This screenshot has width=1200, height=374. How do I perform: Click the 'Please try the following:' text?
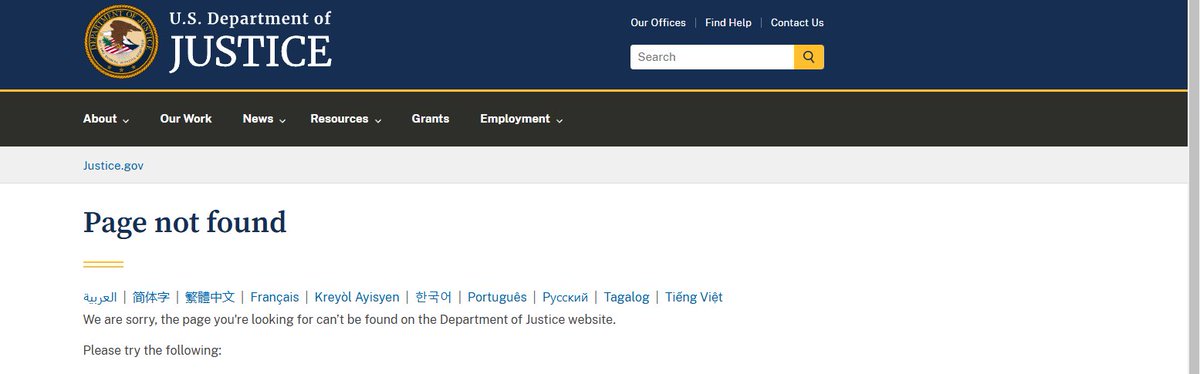[x=152, y=351]
